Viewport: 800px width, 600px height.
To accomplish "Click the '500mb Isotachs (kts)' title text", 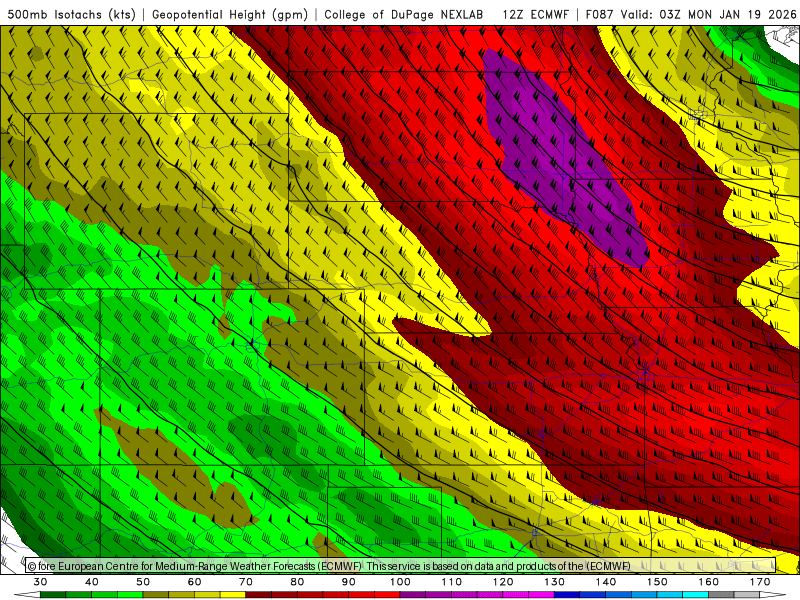I will (71, 14).
